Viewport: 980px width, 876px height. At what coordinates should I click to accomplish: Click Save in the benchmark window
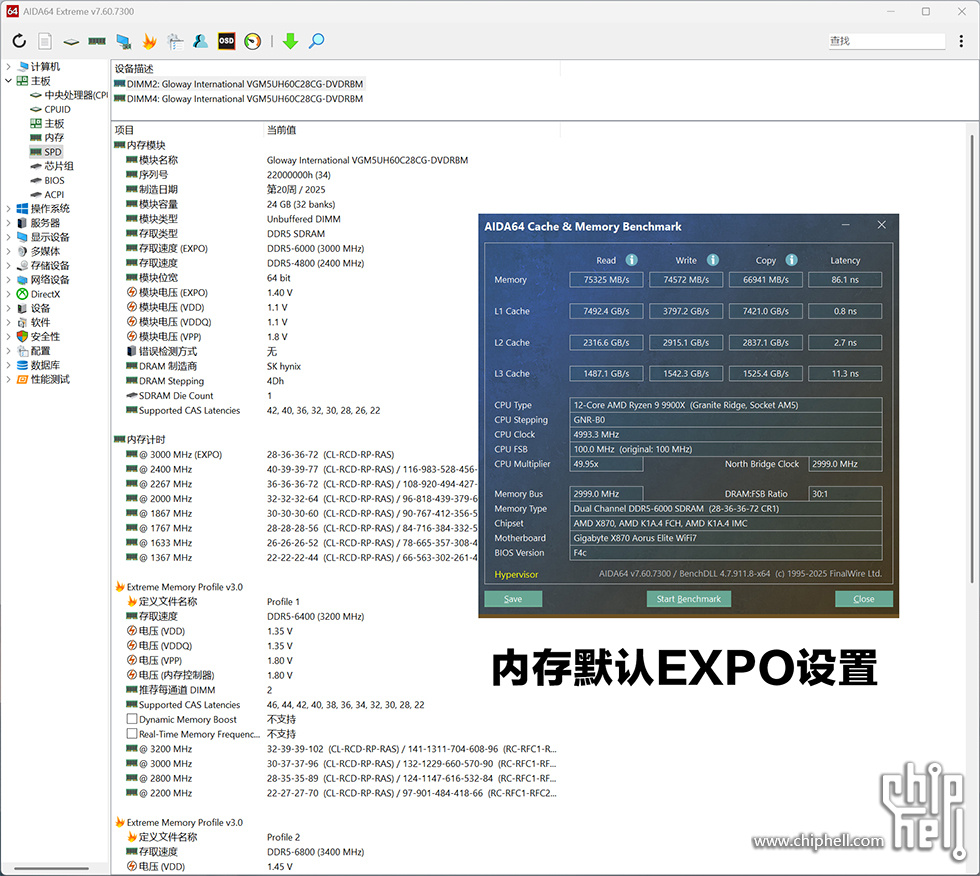point(513,599)
